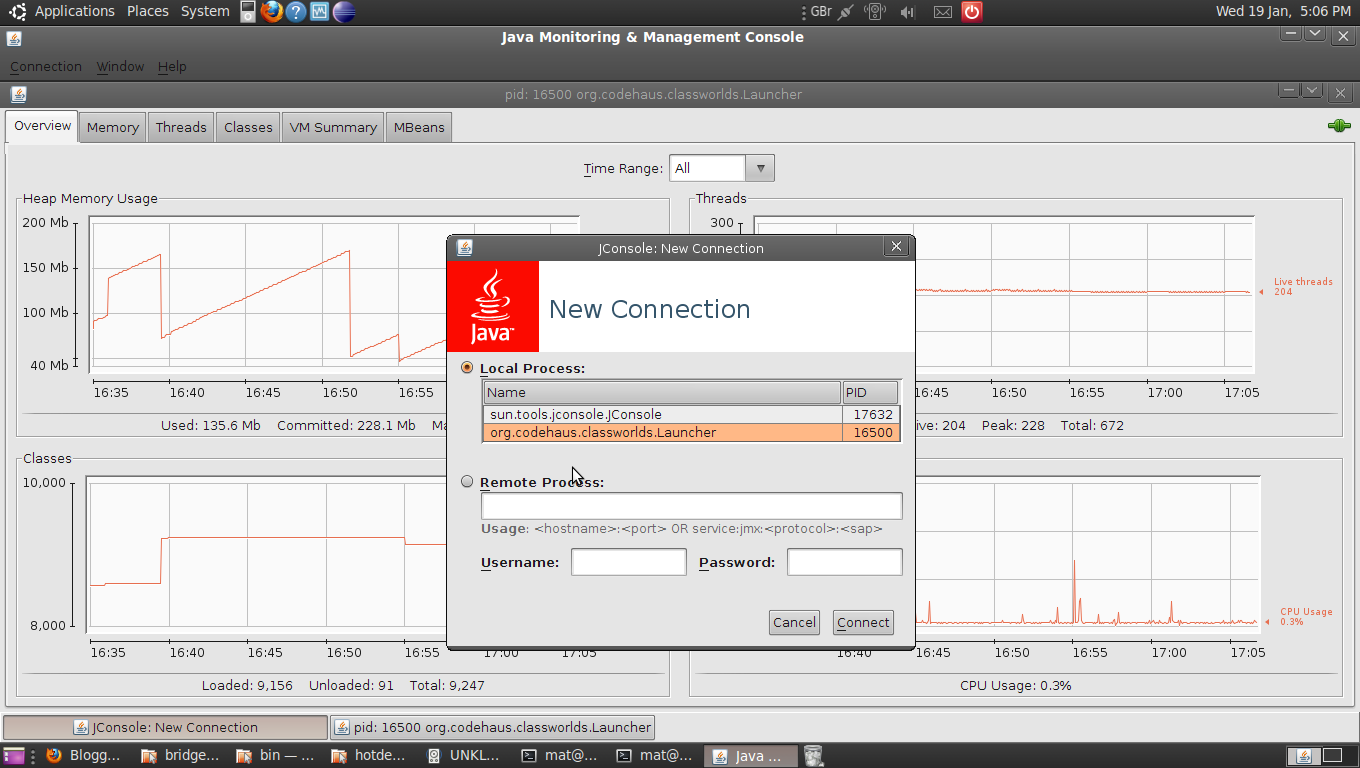
Task: Open the Time Range dropdown
Action: (x=759, y=167)
